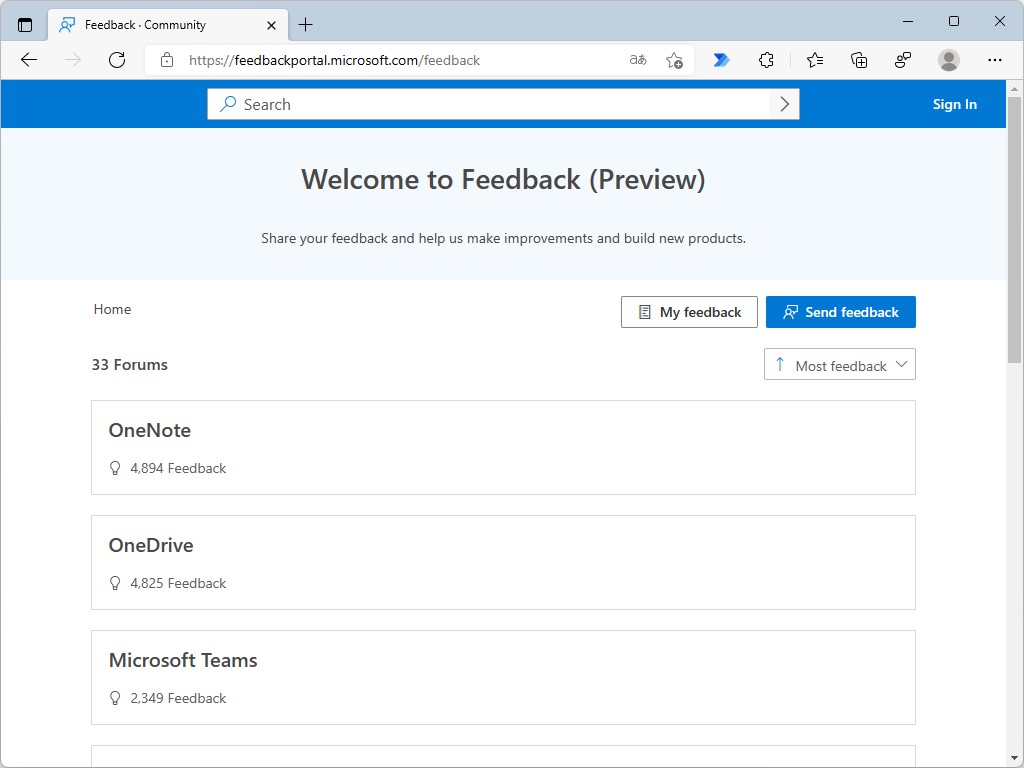Screen dimensions: 1024x768
Task: Open browser profile settings
Action: click(x=948, y=60)
